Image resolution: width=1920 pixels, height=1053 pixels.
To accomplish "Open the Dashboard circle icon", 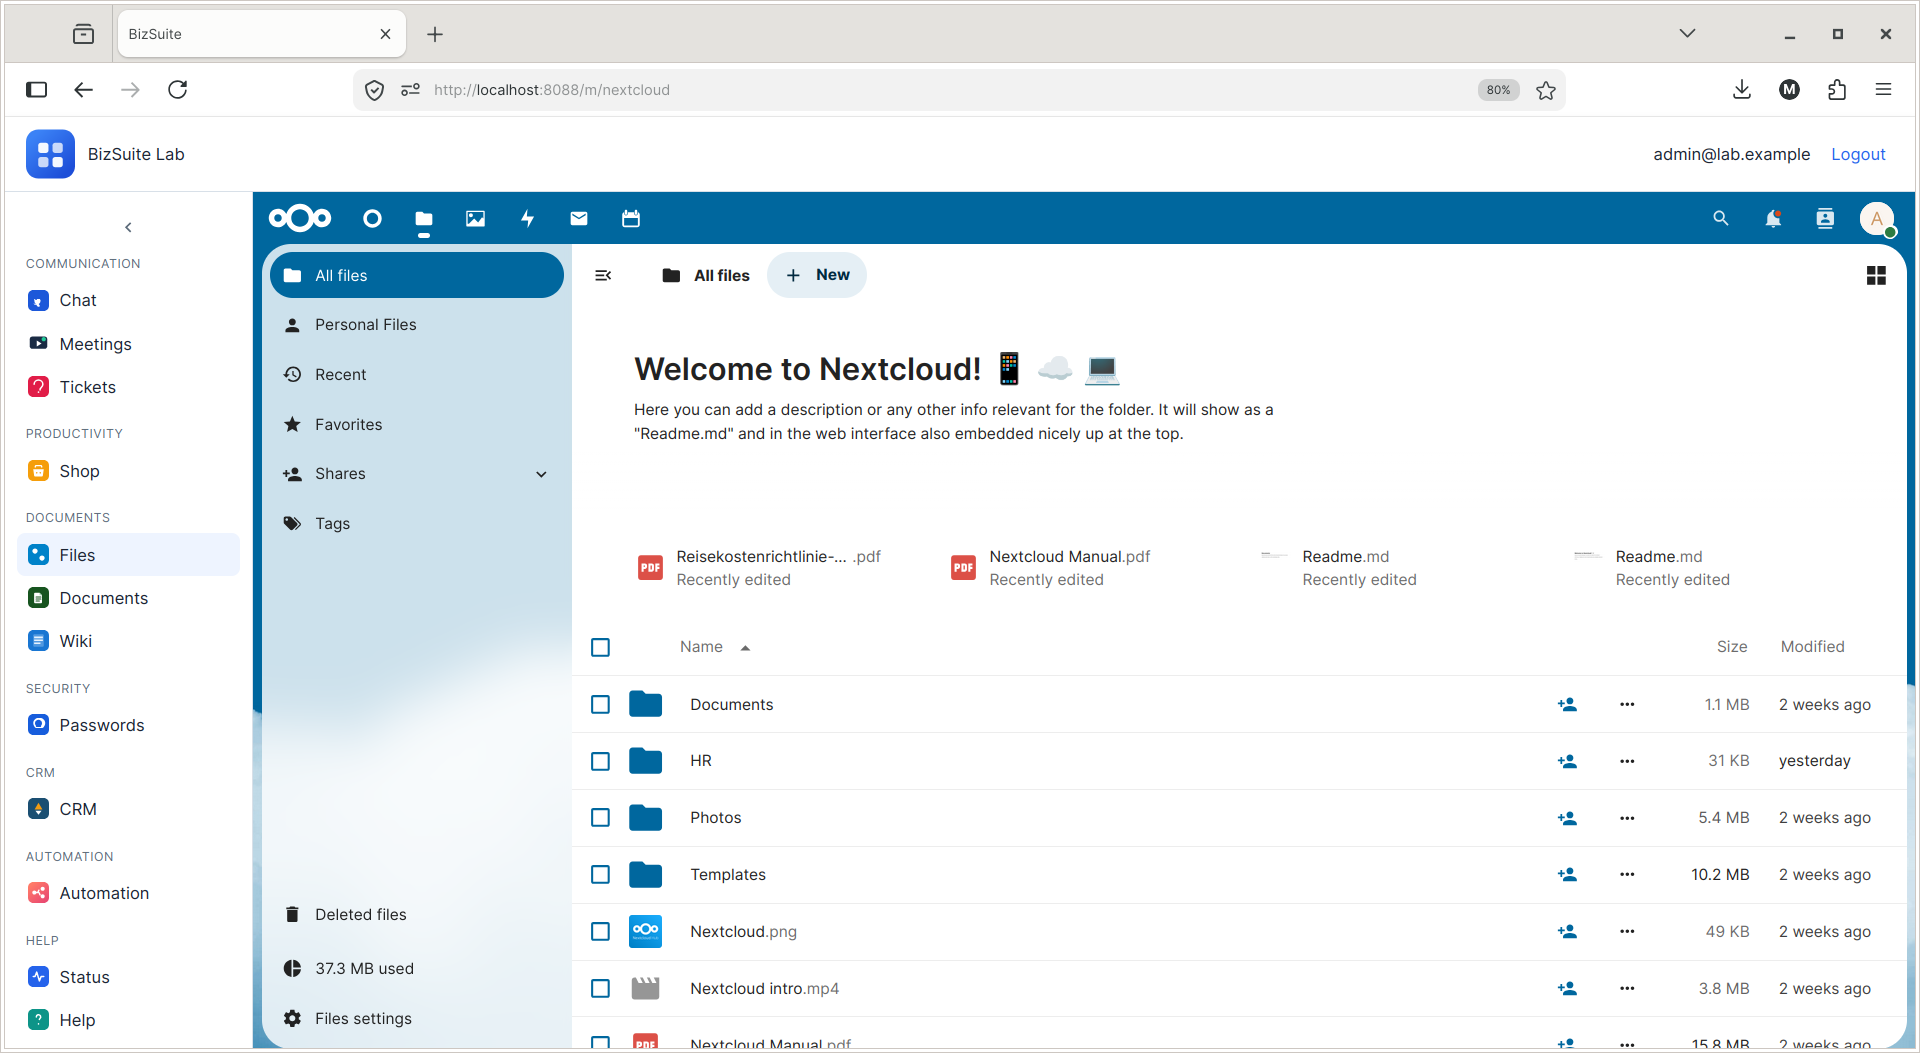I will (x=372, y=218).
